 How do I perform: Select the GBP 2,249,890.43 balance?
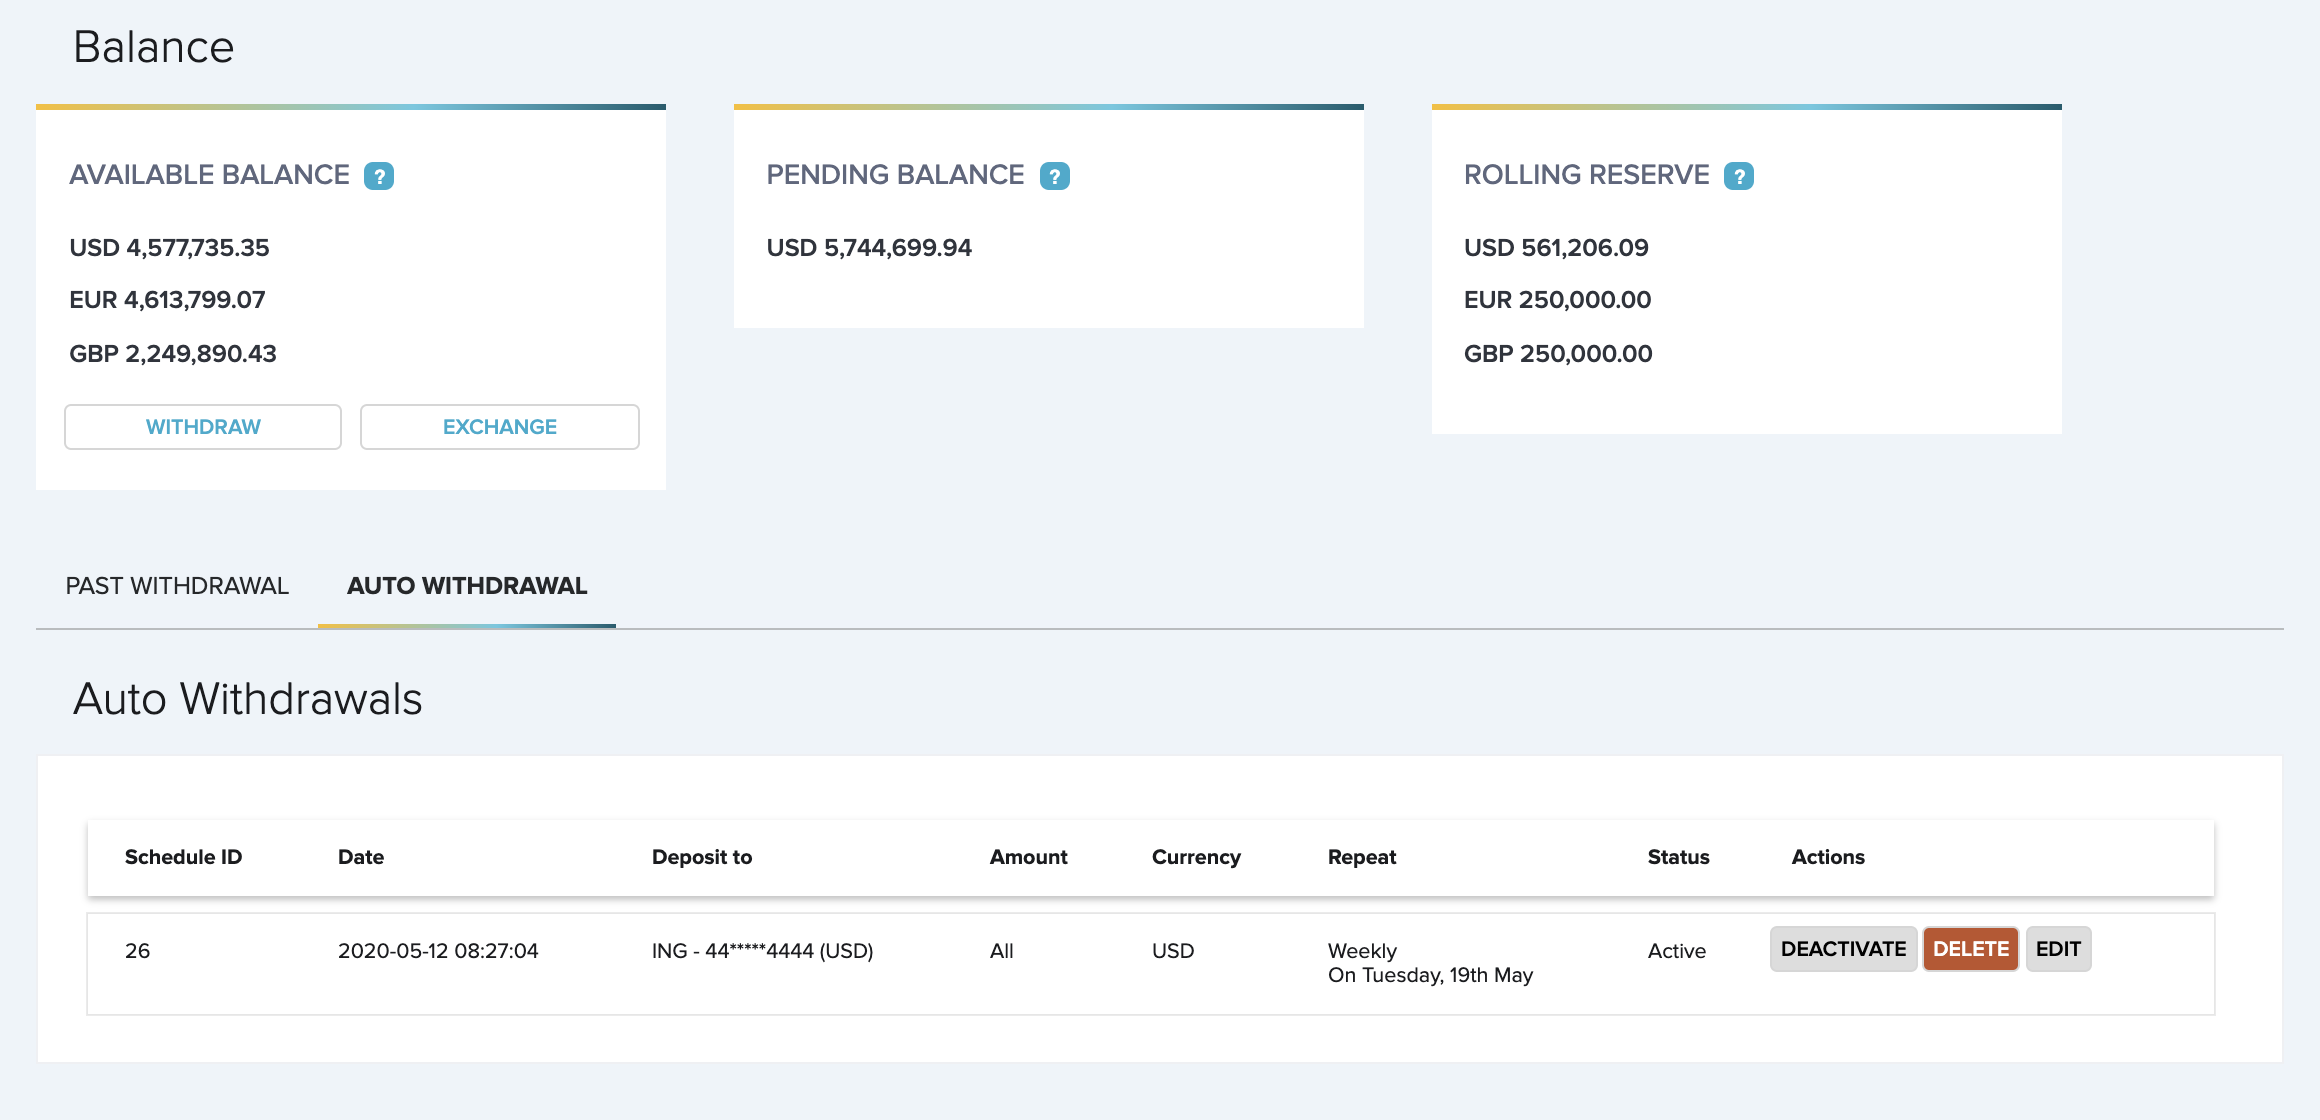point(173,354)
